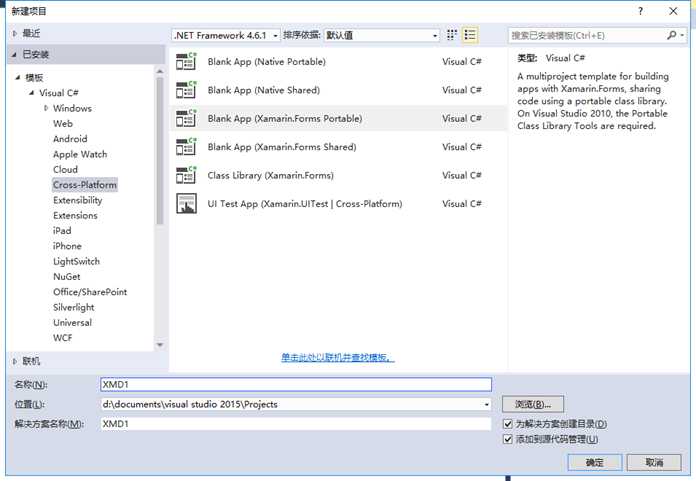Click the project name input field
The height and width of the screenshot is (481, 696).
point(296,384)
